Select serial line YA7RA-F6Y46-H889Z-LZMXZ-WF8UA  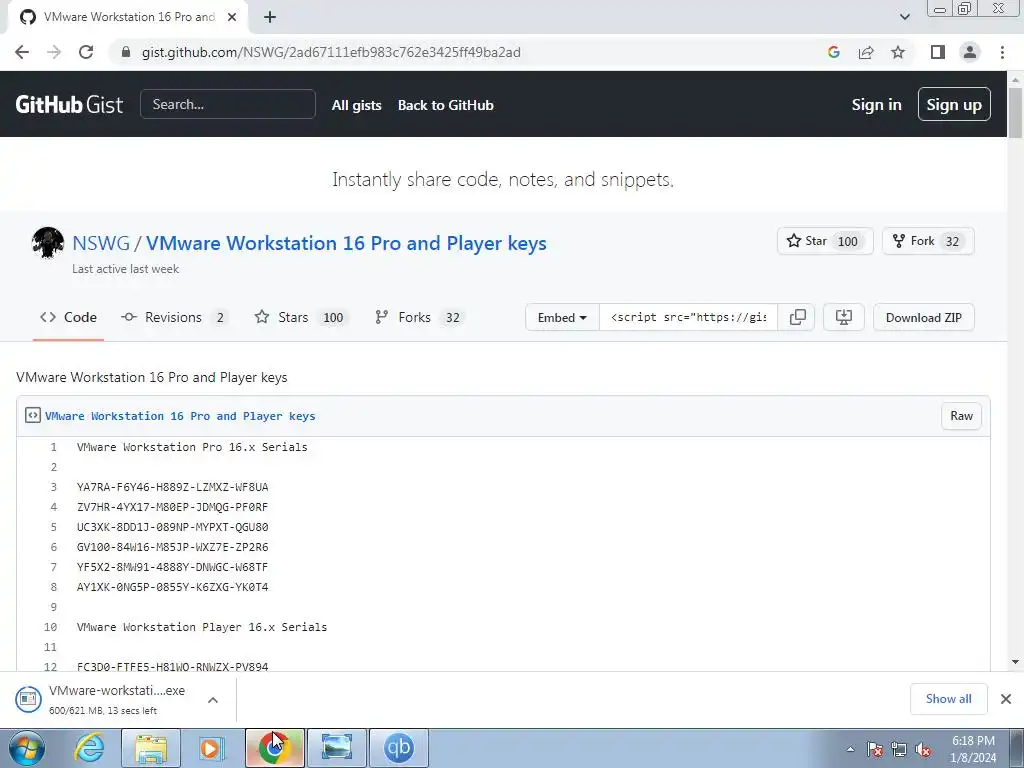tap(172, 487)
